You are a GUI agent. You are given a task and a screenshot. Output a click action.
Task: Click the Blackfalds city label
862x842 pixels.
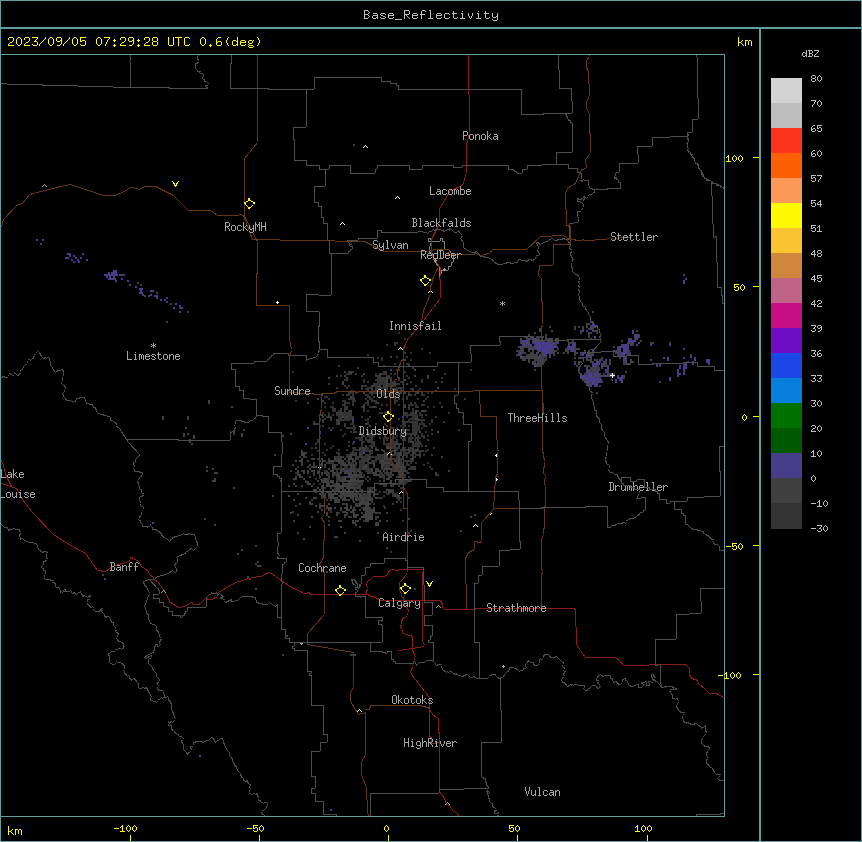[441, 223]
